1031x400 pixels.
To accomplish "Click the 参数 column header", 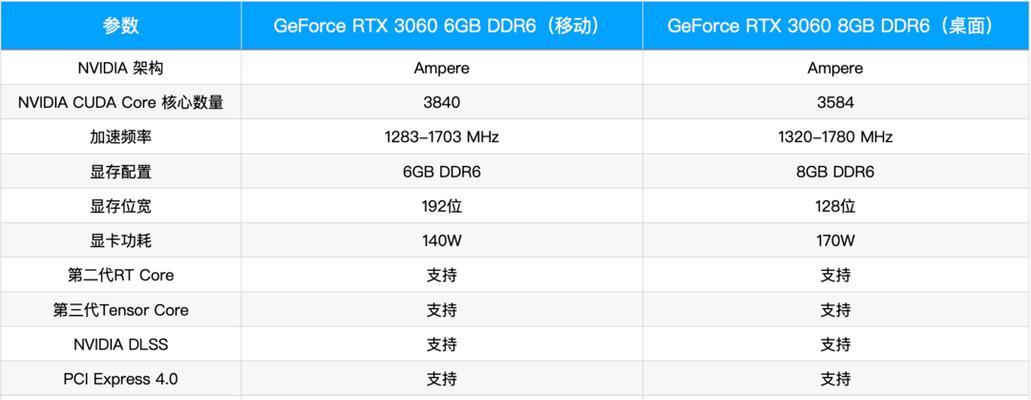I will pos(120,25).
